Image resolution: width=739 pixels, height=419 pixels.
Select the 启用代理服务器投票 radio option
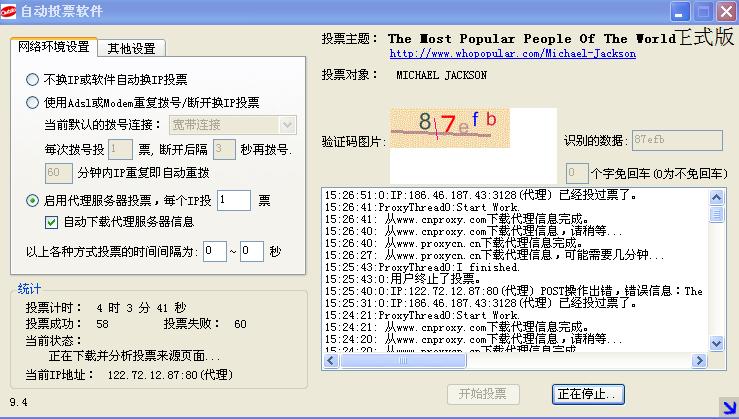[x=32, y=201]
